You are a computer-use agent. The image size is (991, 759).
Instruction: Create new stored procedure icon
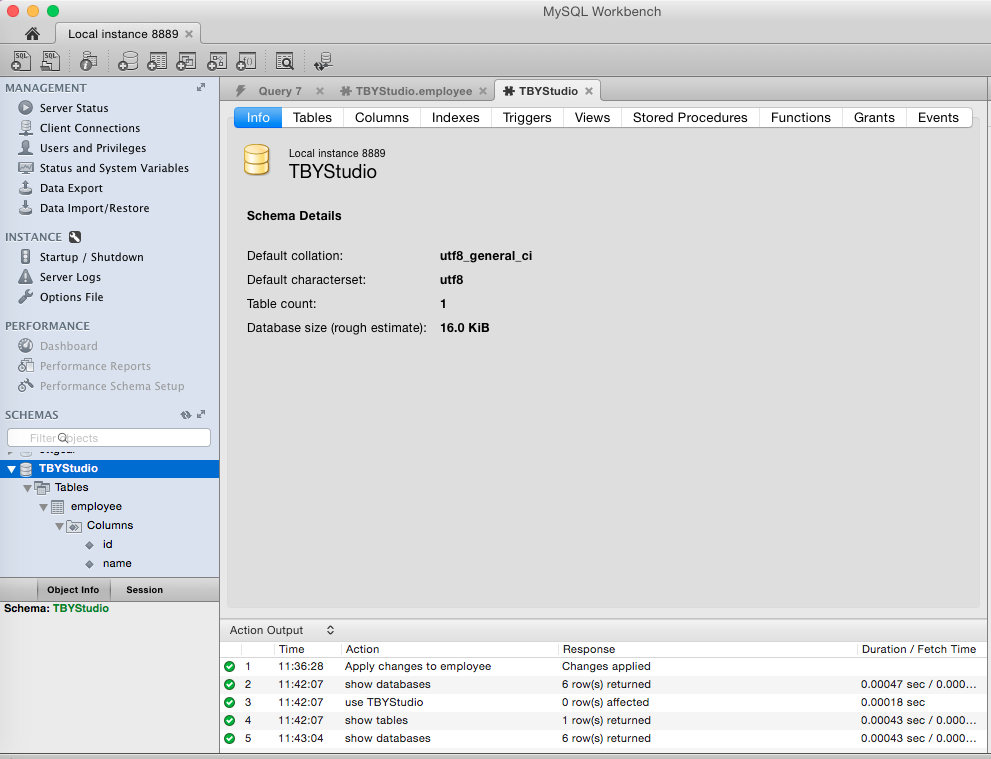(x=217, y=61)
